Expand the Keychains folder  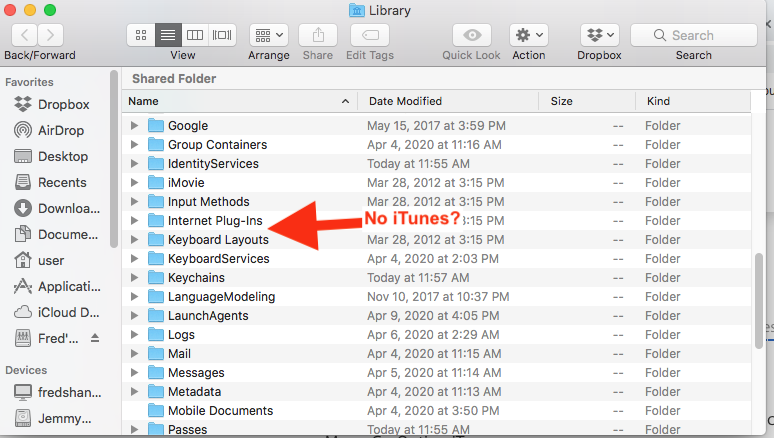pos(134,278)
